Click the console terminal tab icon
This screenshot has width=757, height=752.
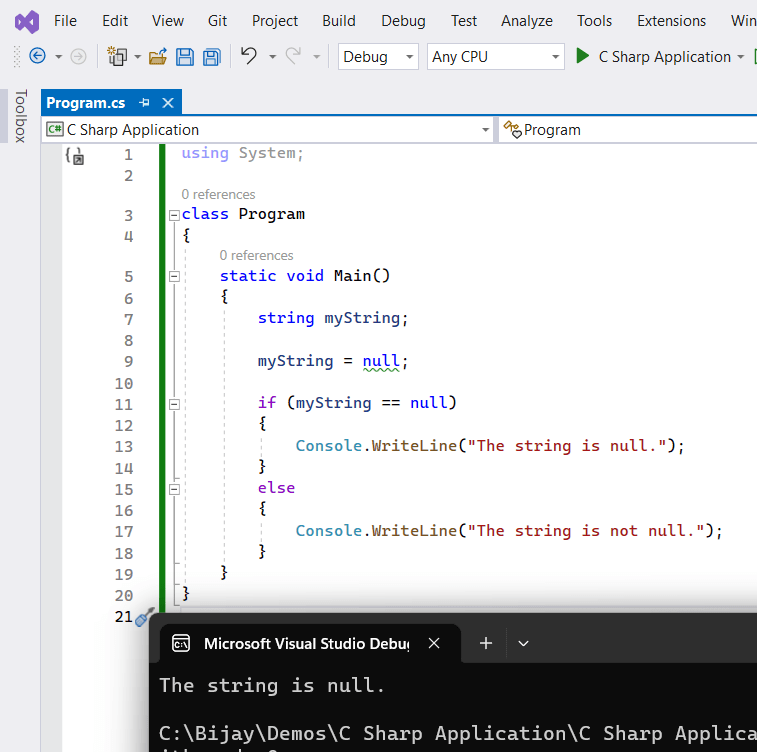(x=181, y=643)
